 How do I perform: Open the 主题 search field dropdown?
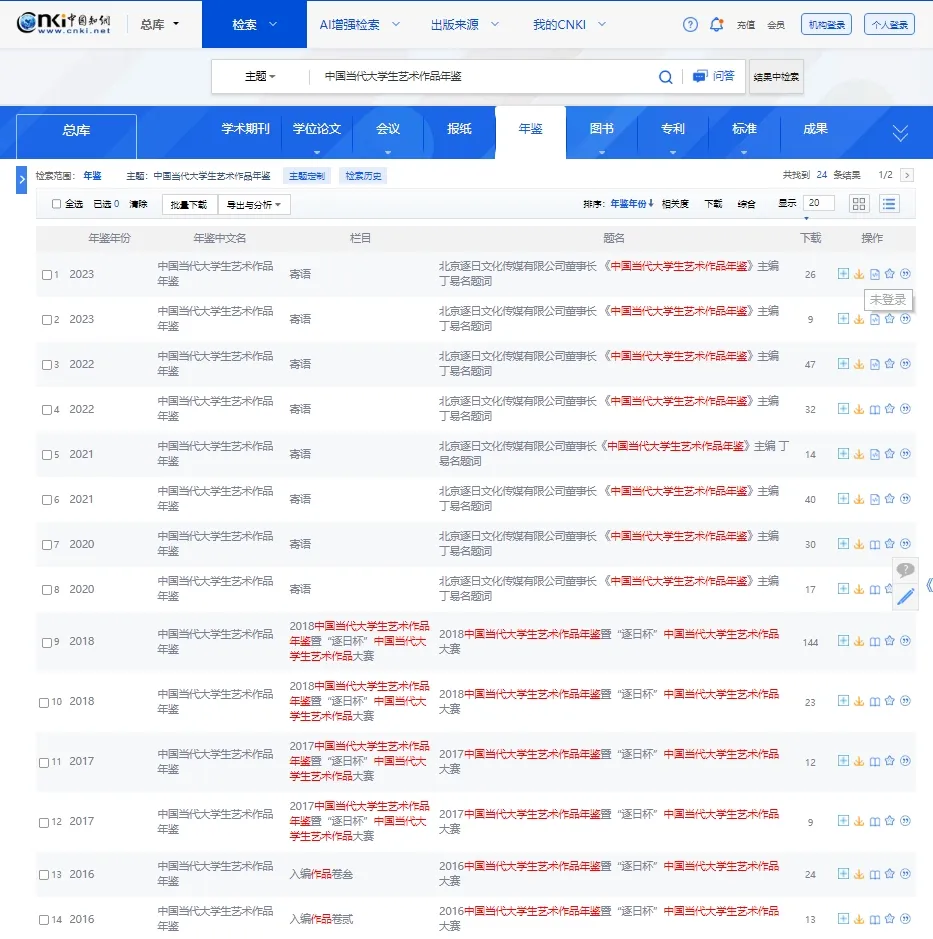click(260, 77)
